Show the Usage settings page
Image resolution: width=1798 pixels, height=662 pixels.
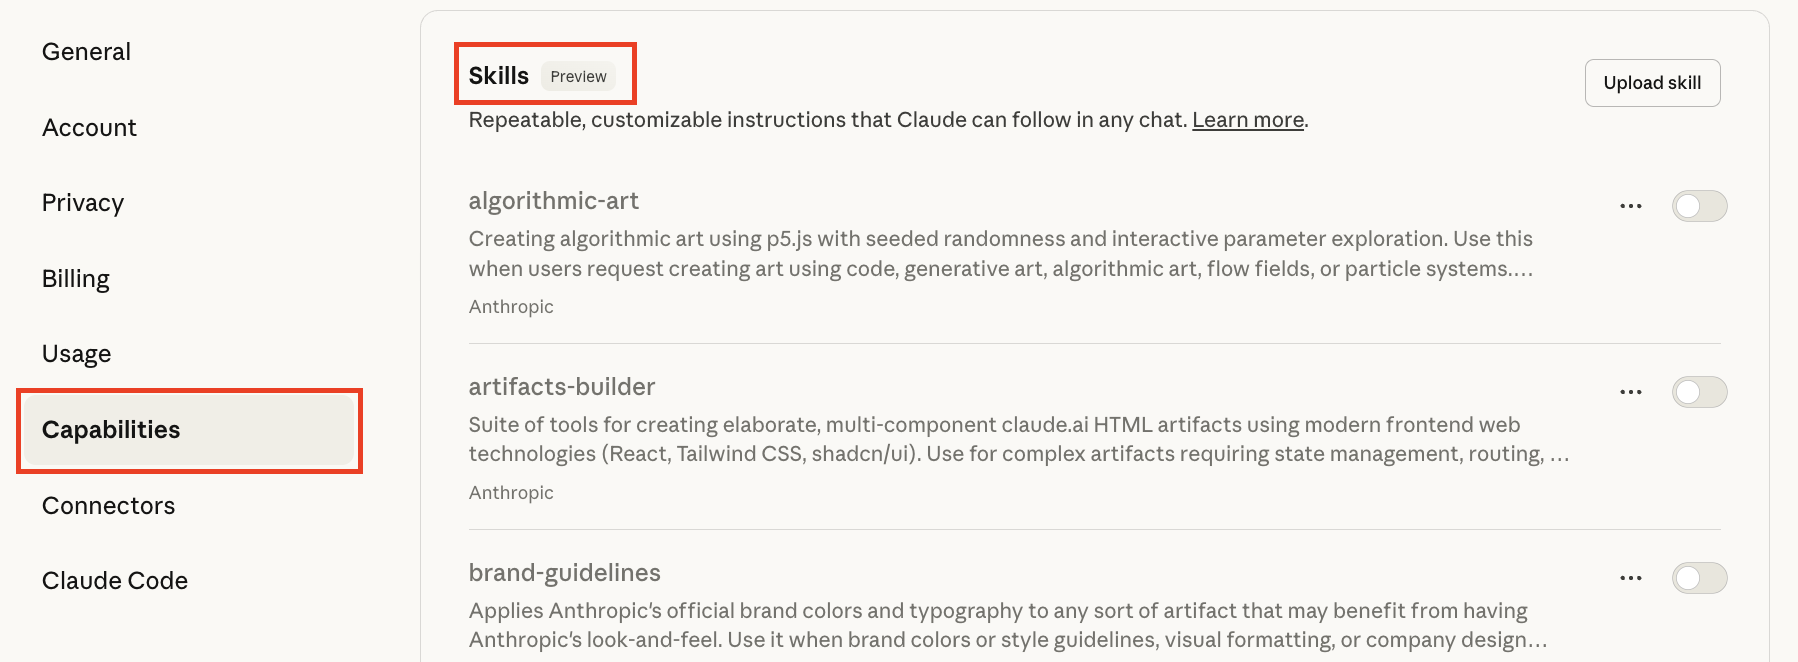click(77, 354)
